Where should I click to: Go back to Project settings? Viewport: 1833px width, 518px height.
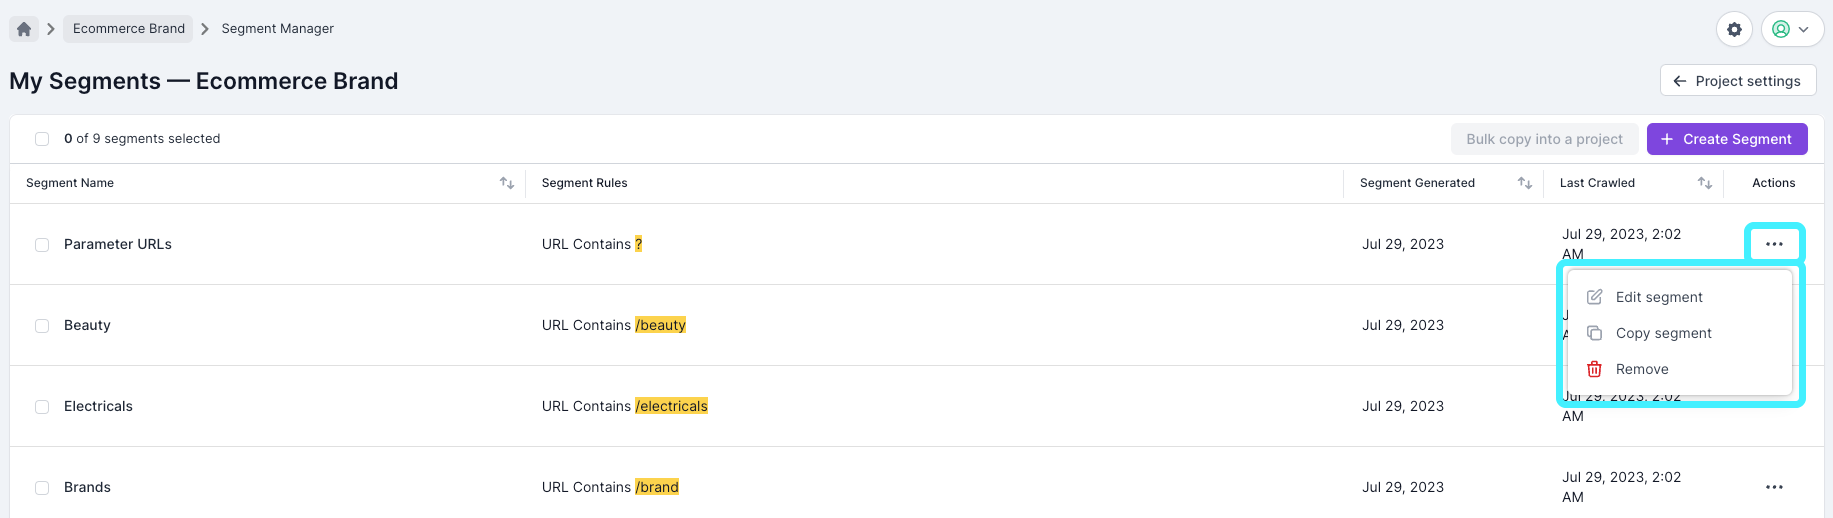pos(1737,81)
